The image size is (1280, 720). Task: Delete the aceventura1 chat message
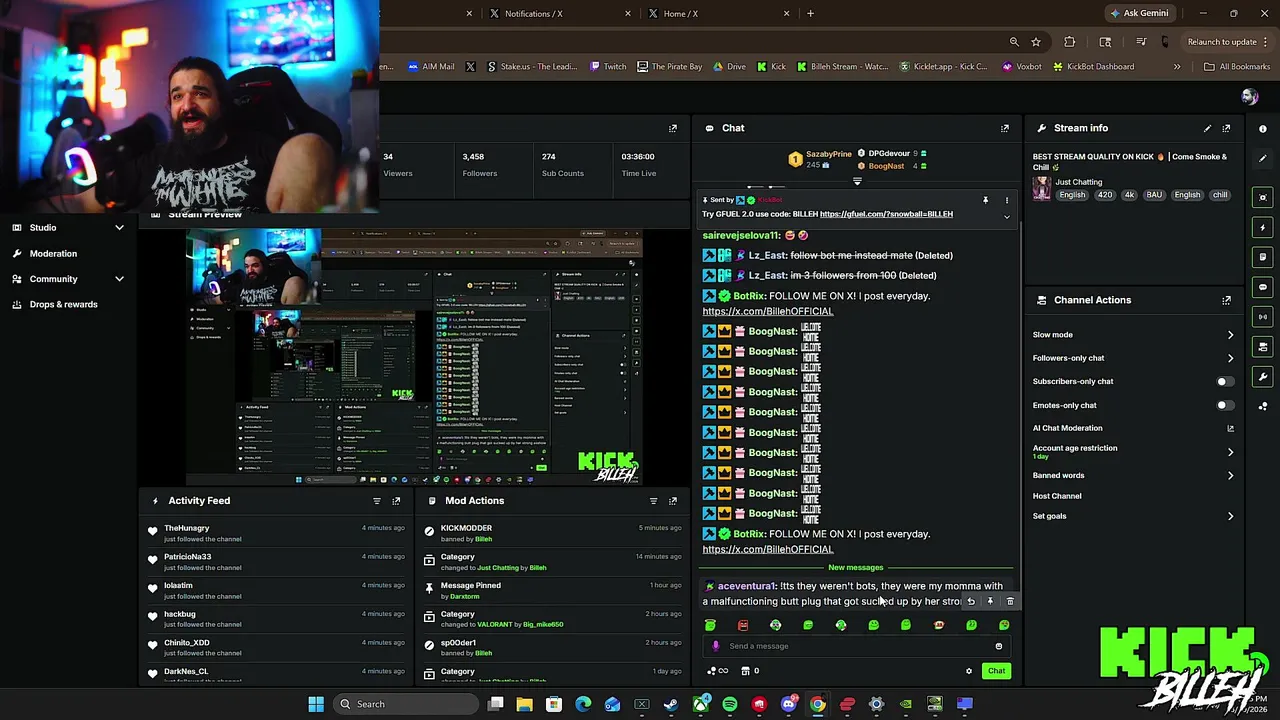1010,601
